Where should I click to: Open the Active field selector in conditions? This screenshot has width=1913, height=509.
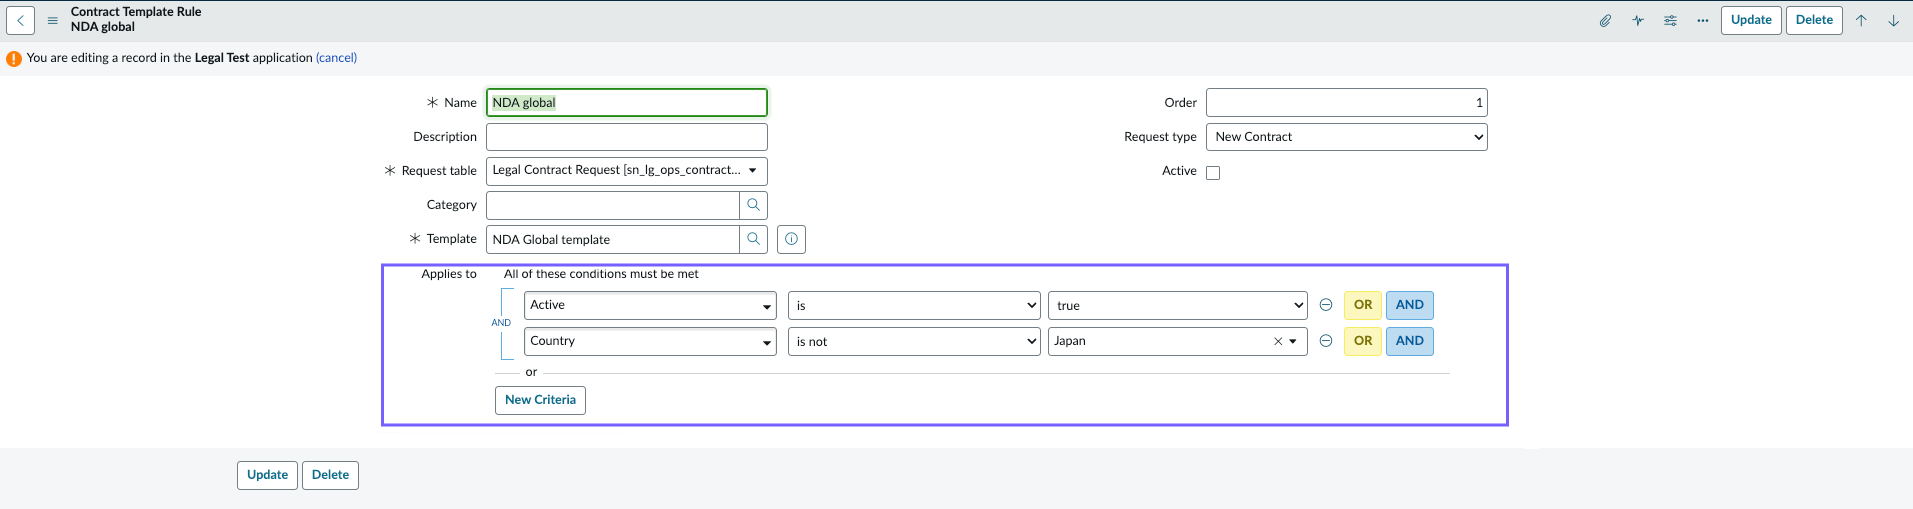coord(650,305)
